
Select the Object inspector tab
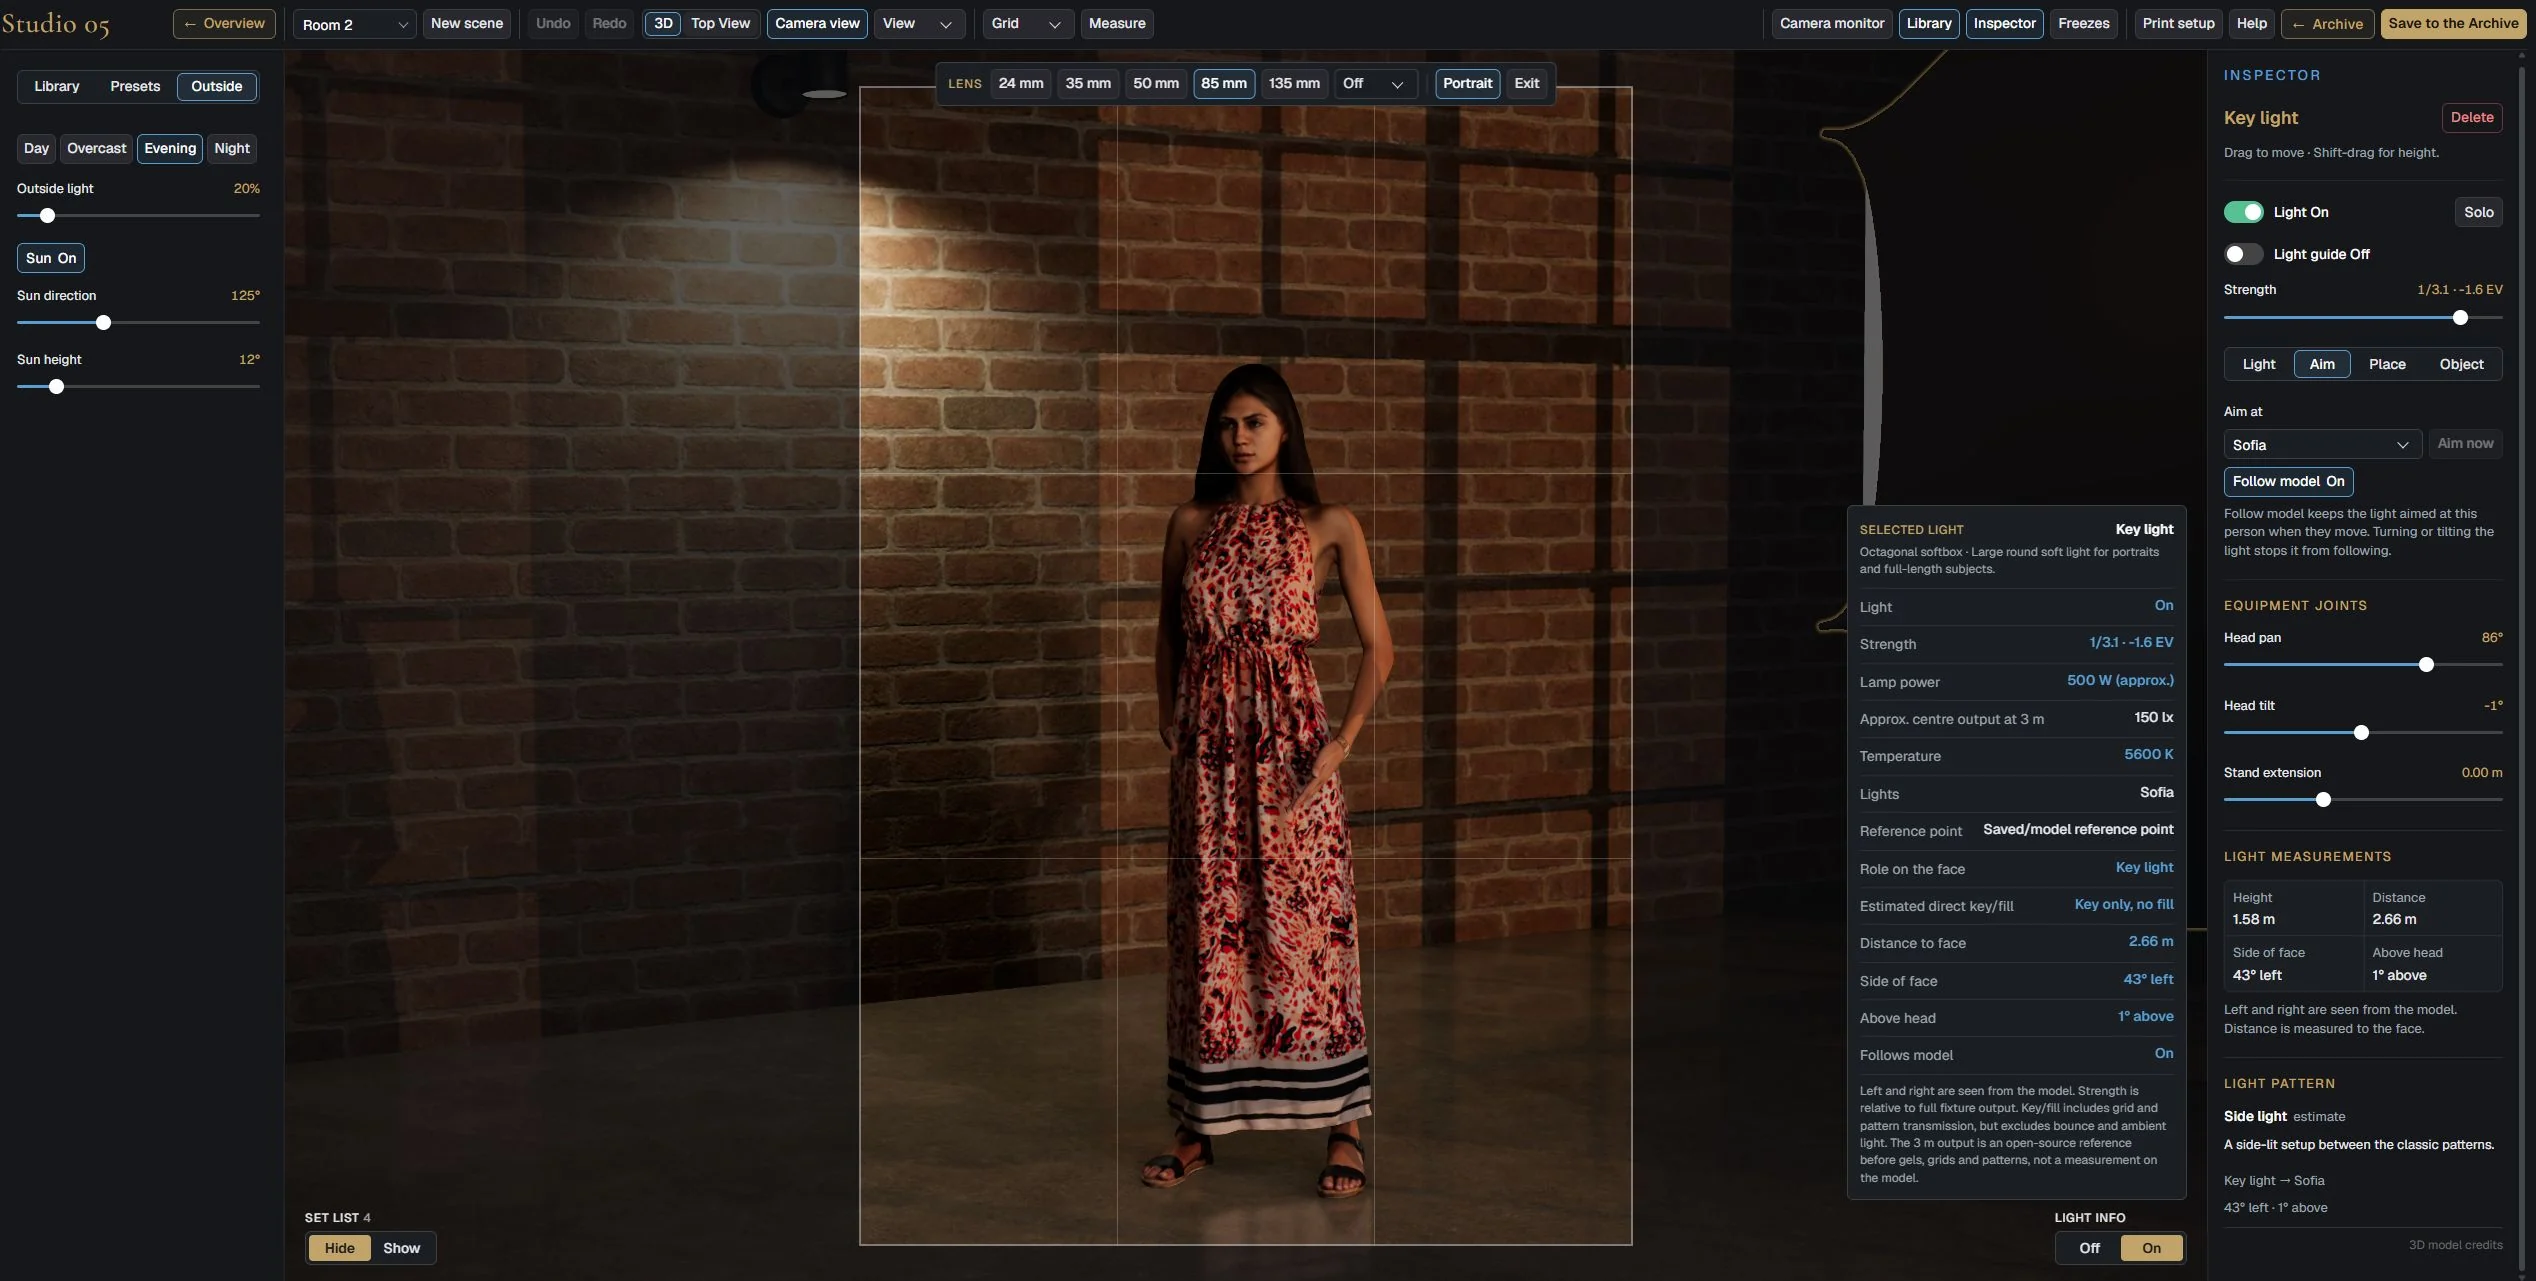click(2461, 364)
